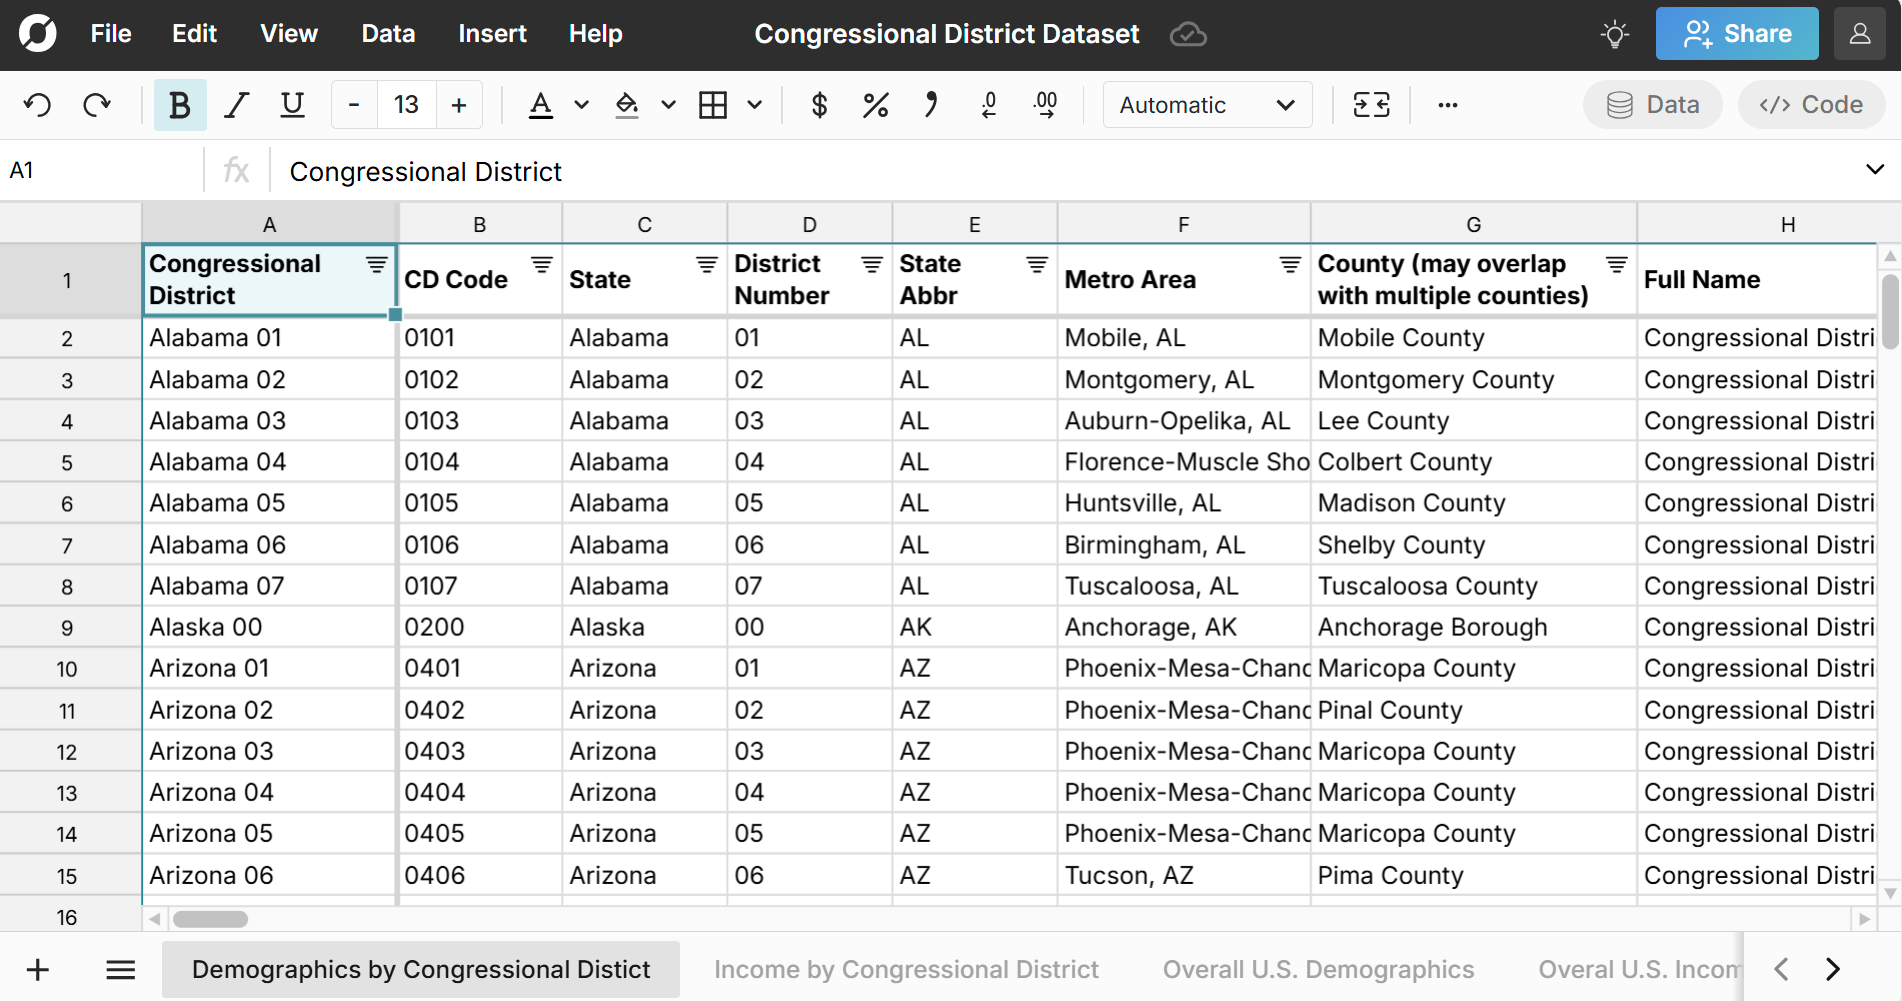Open the Insert menu
Viewport: 1902px width, 1001px height.
(492, 34)
